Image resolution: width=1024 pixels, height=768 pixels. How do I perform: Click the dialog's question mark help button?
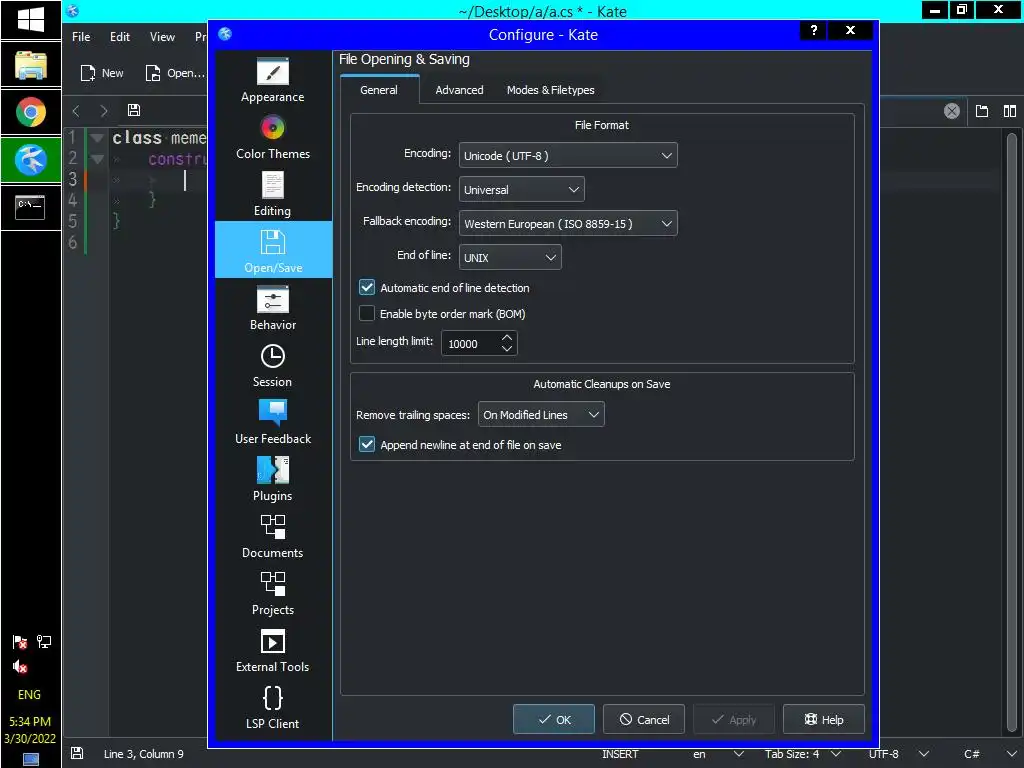point(813,30)
